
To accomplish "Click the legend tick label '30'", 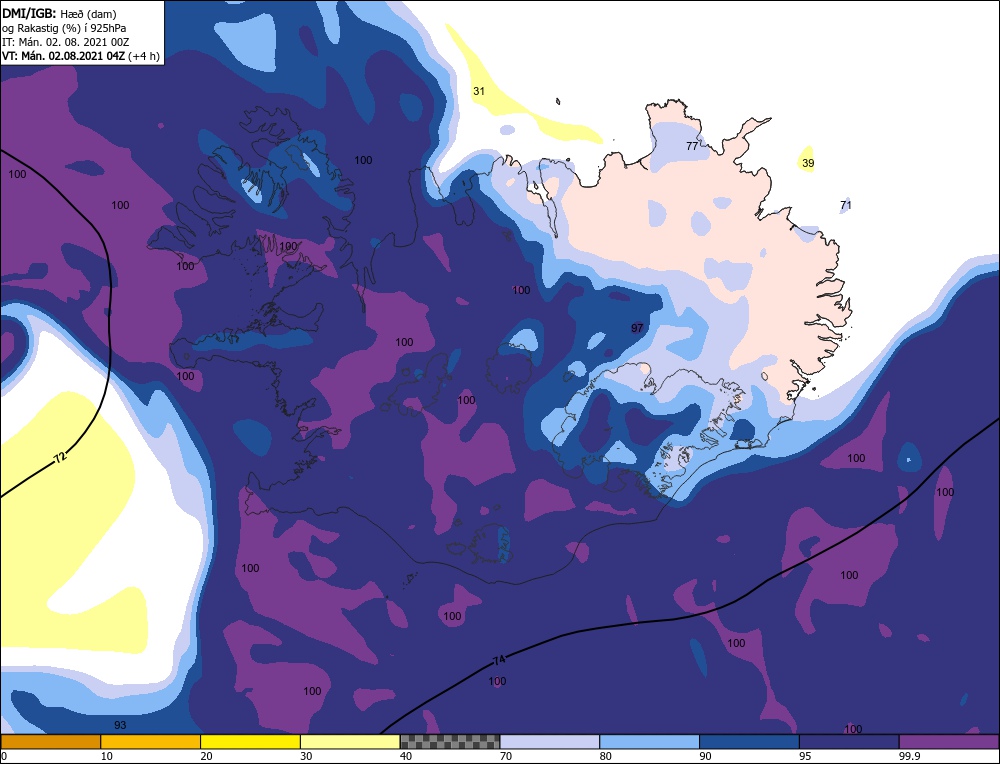I will click(306, 756).
